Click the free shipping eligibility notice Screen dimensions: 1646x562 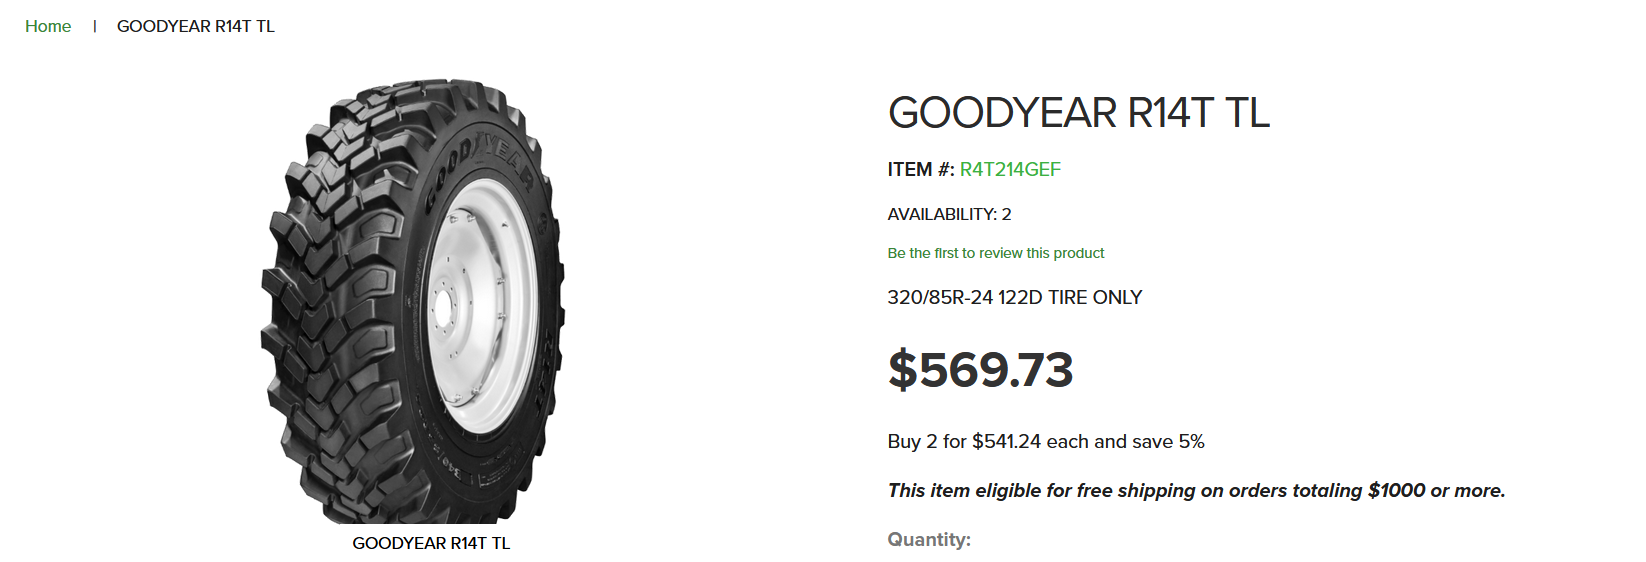[x=1196, y=490]
